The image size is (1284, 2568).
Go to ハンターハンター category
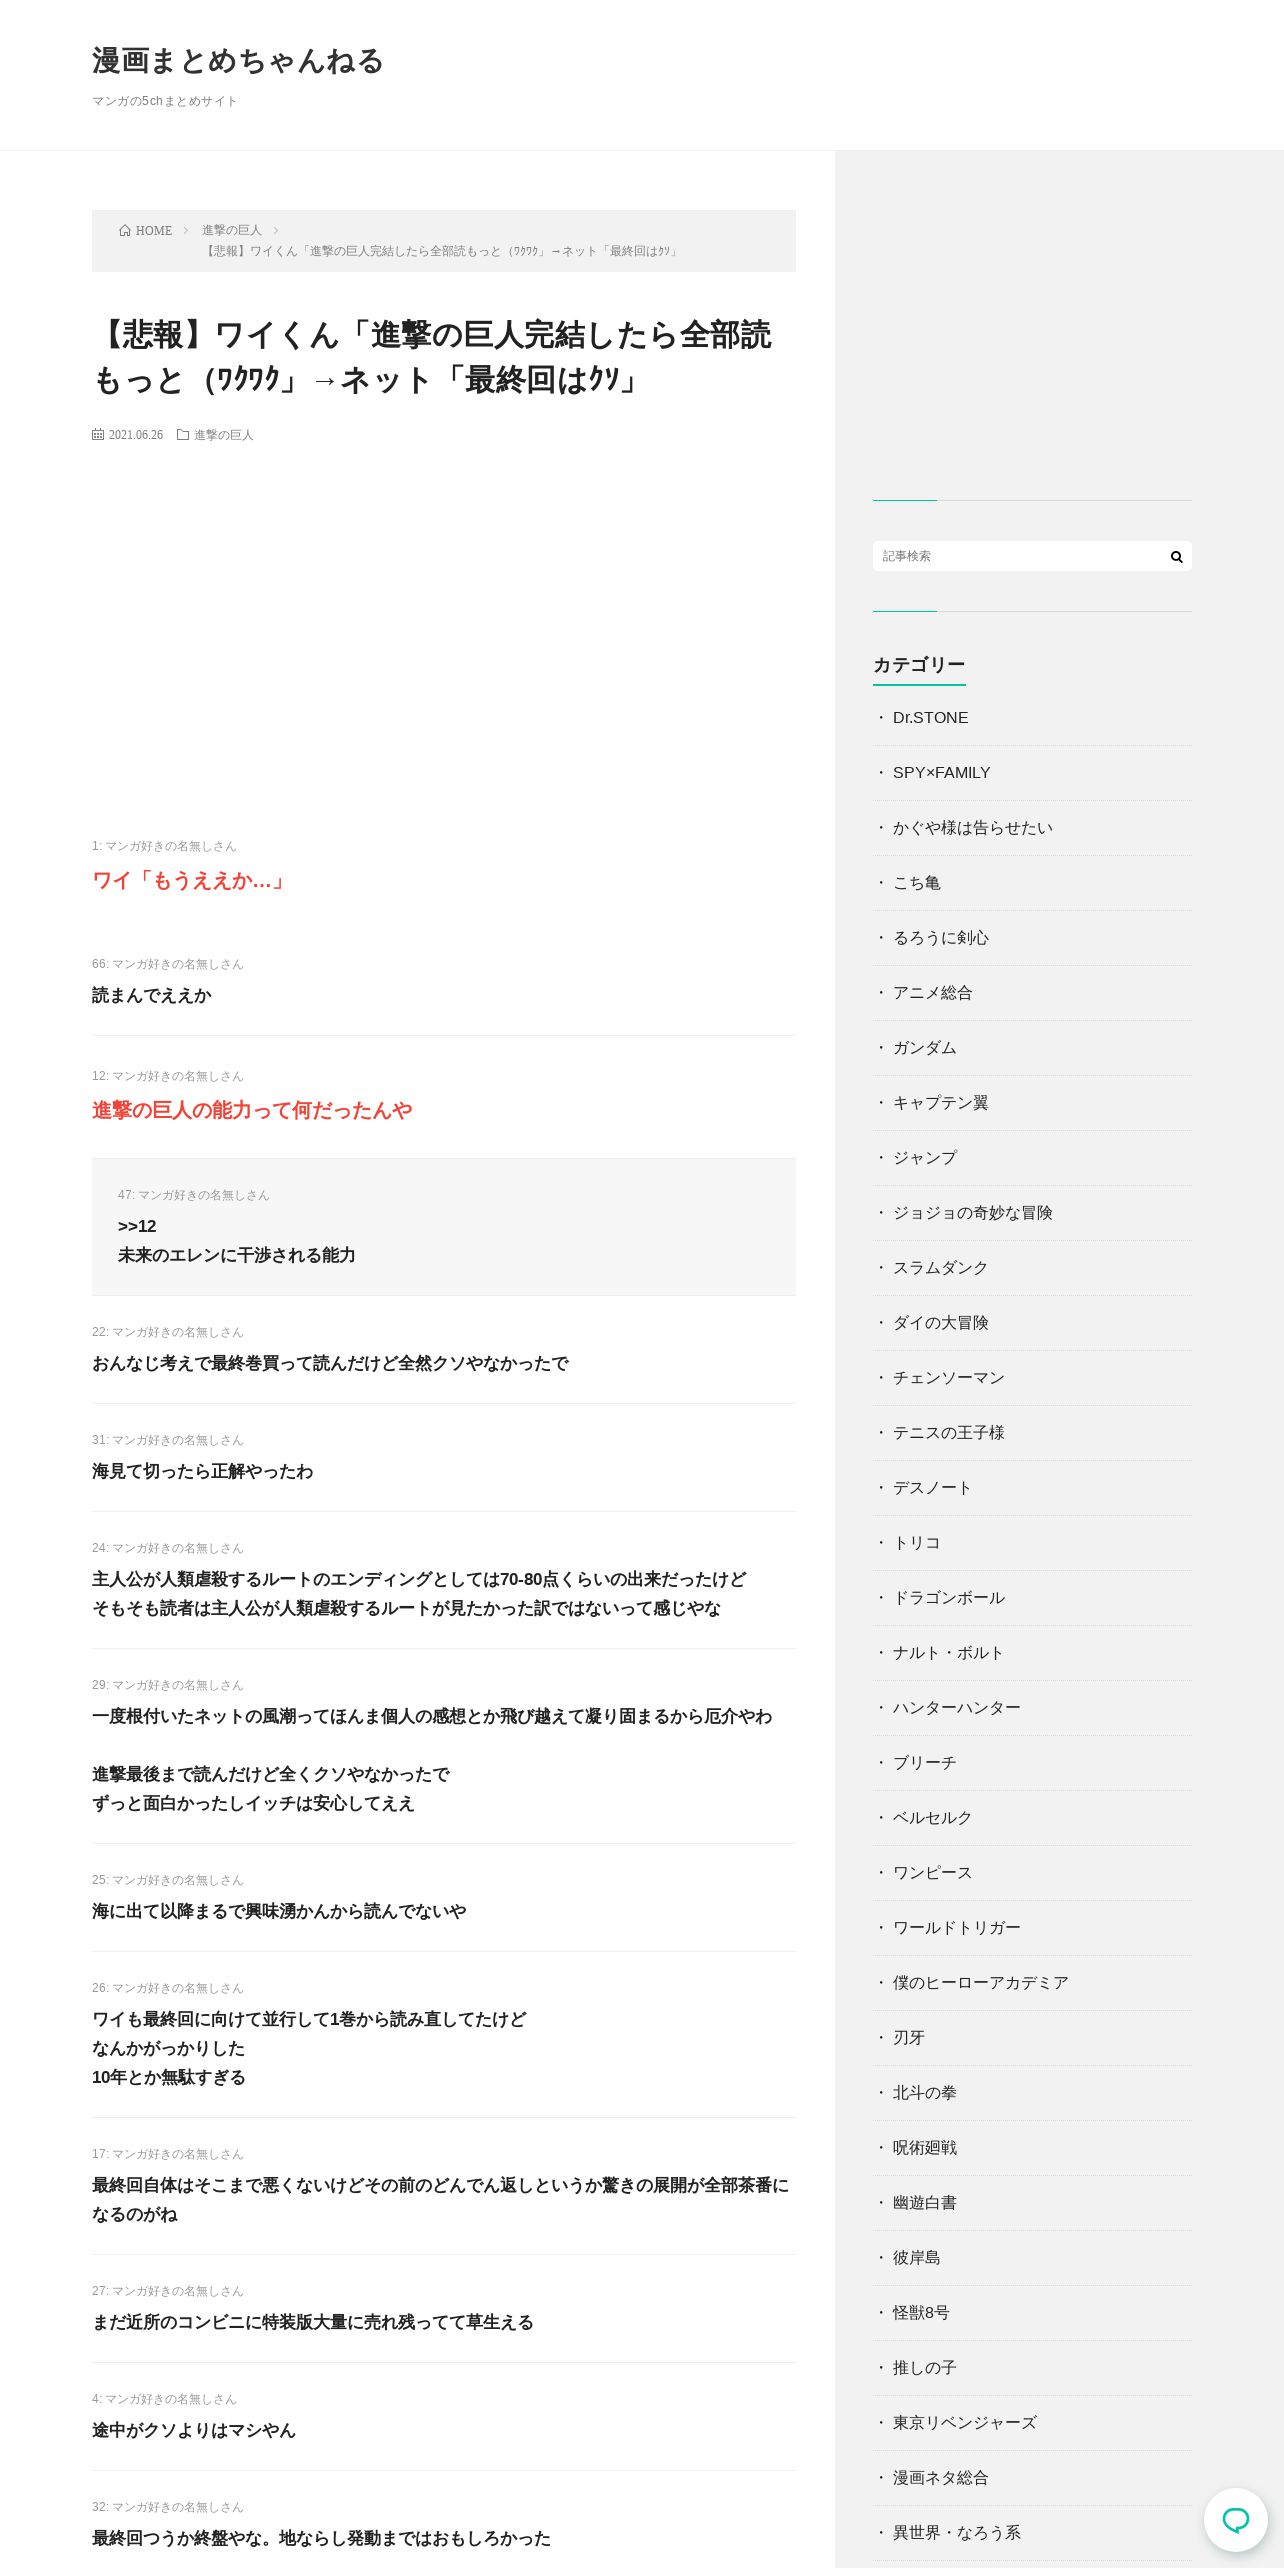tap(956, 1708)
